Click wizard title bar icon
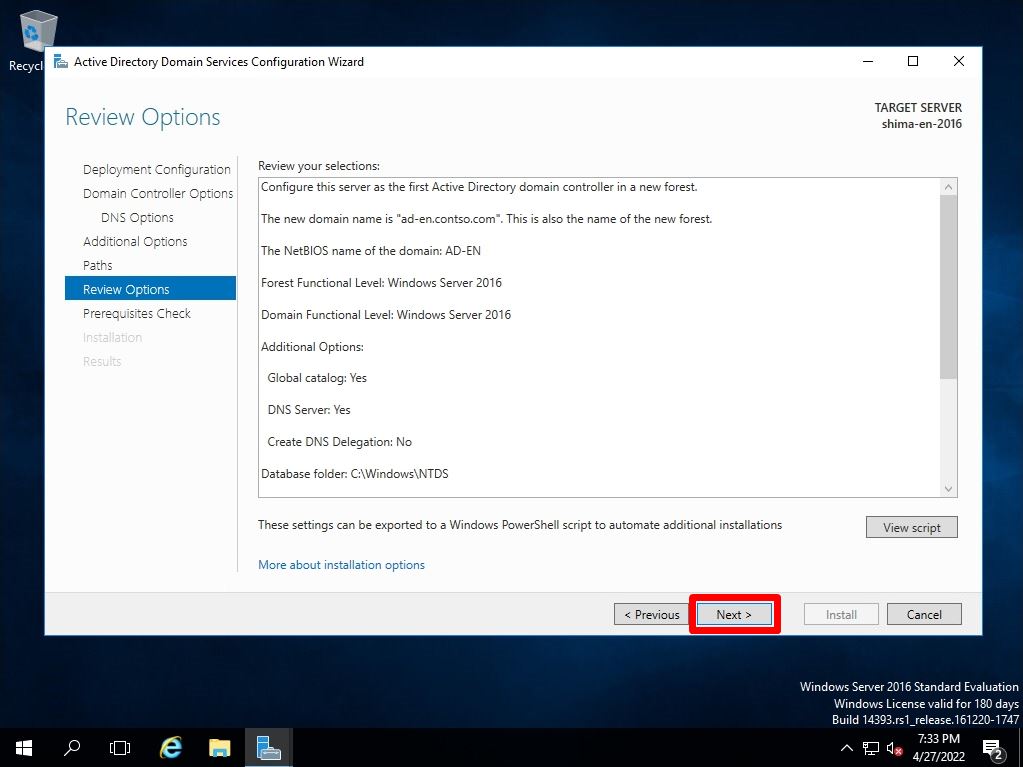Image resolution: width=1023 pixels, height=767 pixels. coord(61,61)
